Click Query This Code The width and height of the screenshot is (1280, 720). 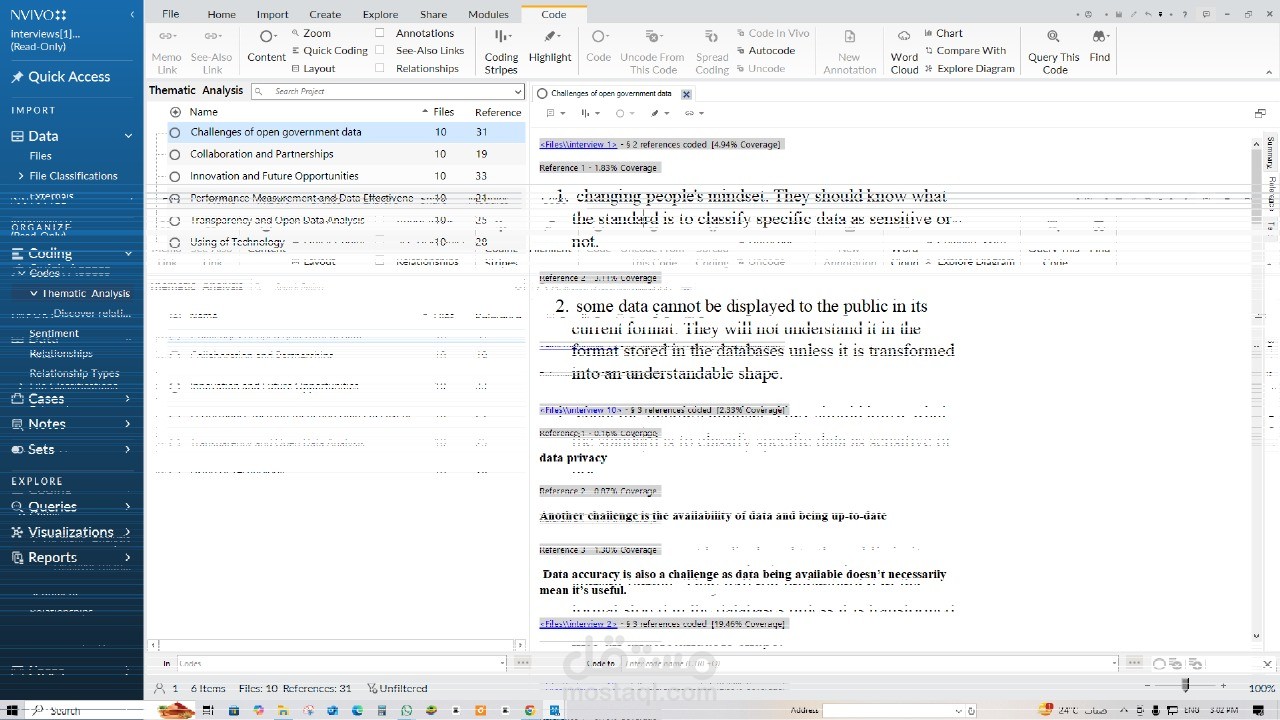(x=1054, y=52)
